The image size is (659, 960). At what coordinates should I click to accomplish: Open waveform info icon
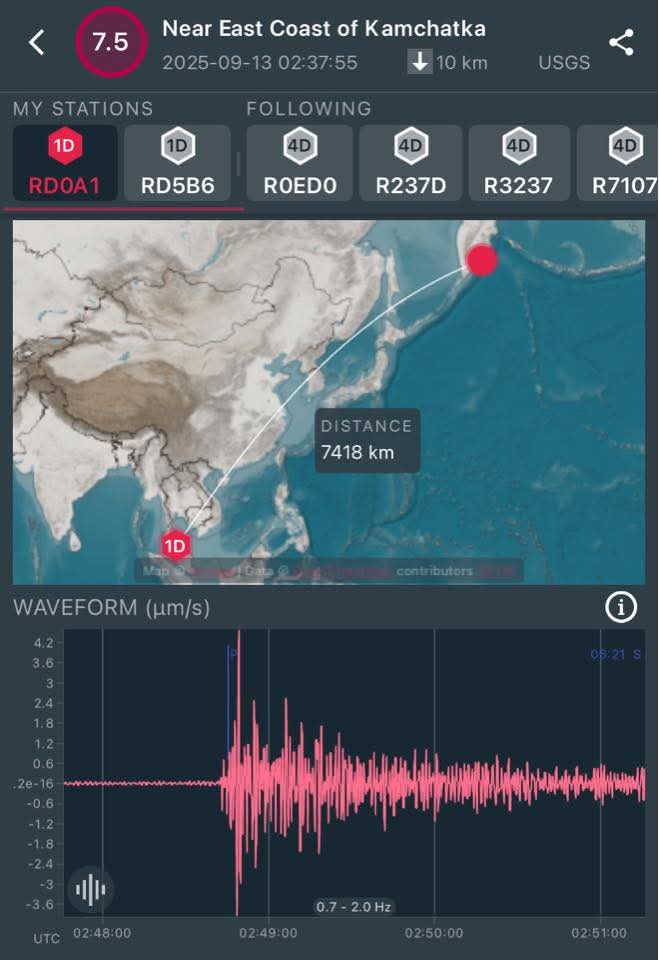pyautogui.click(x=621, y=606)
